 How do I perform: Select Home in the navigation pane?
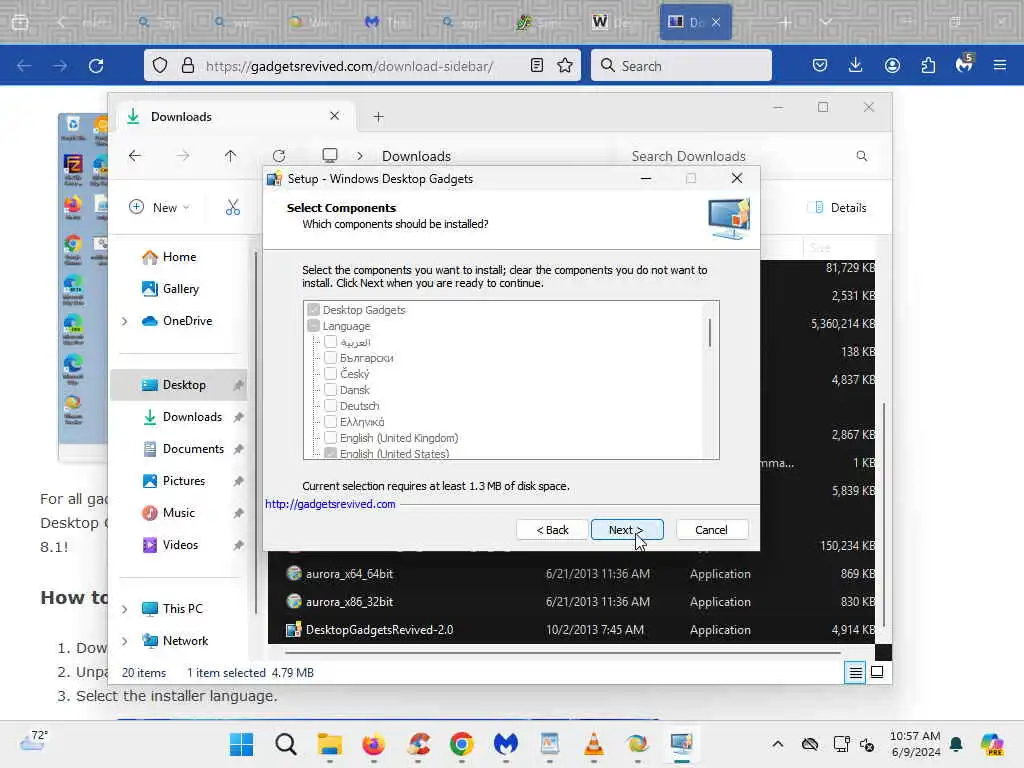pos(180,257)
